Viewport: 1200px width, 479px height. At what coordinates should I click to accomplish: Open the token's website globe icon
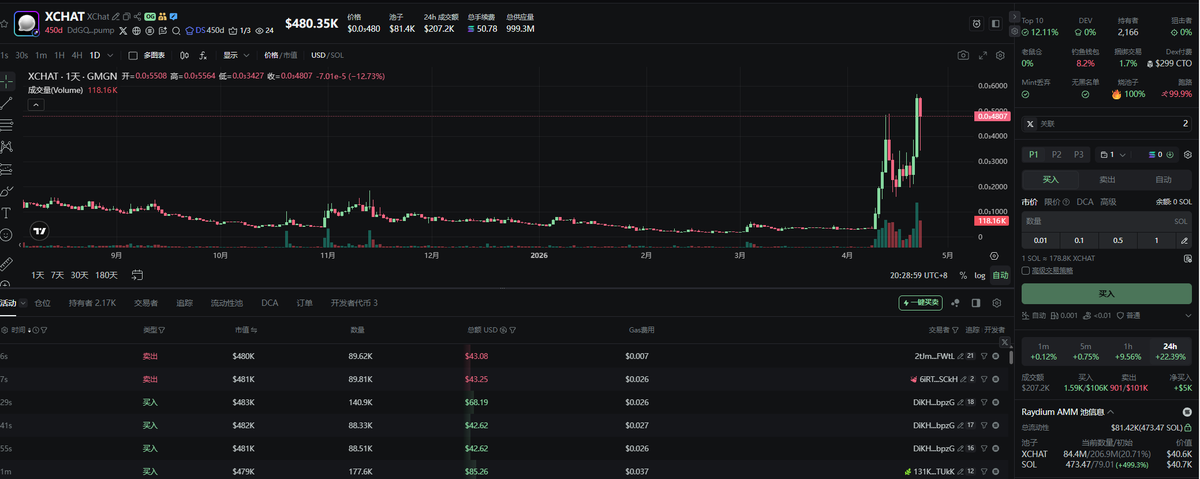[136, 31]
